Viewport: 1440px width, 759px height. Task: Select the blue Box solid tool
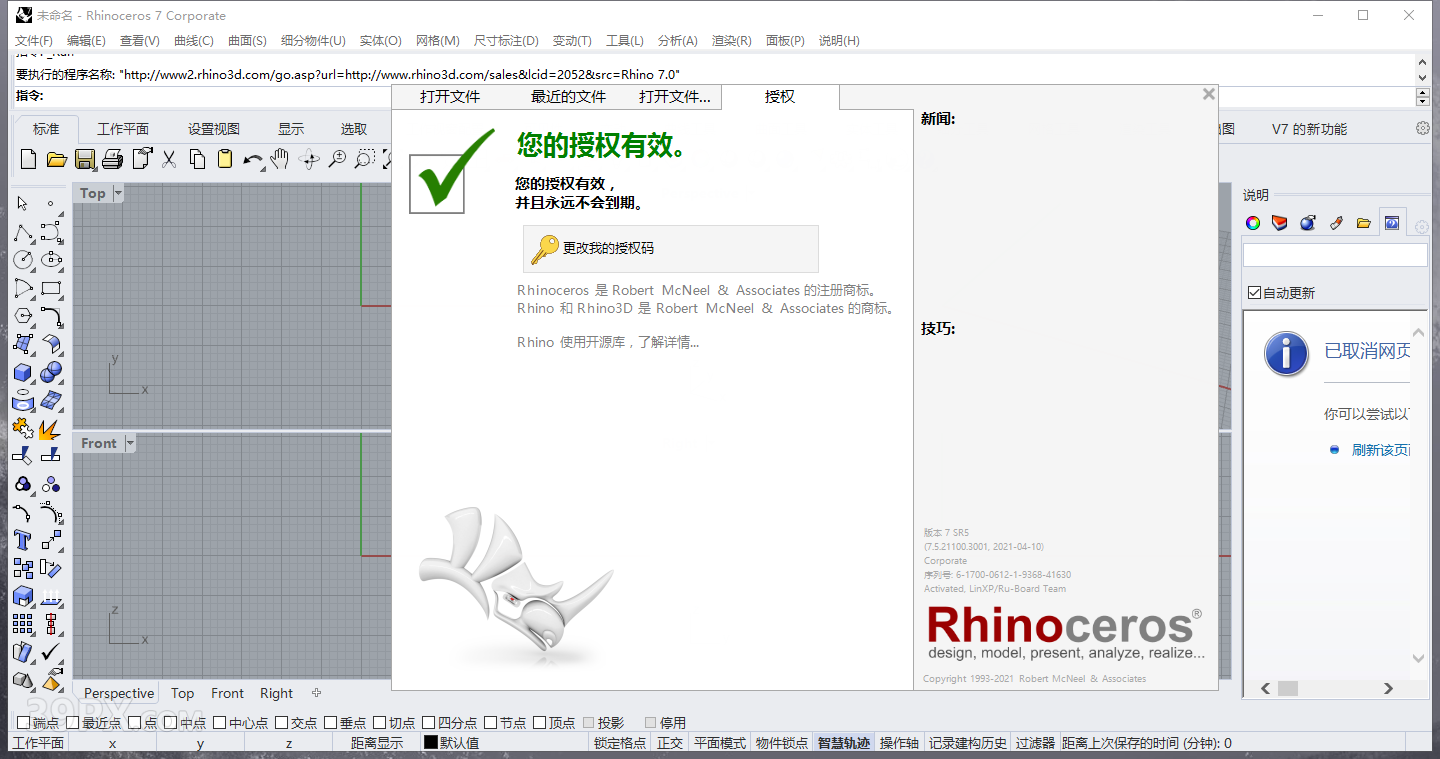pyautogui.click(x=23, y=372)
